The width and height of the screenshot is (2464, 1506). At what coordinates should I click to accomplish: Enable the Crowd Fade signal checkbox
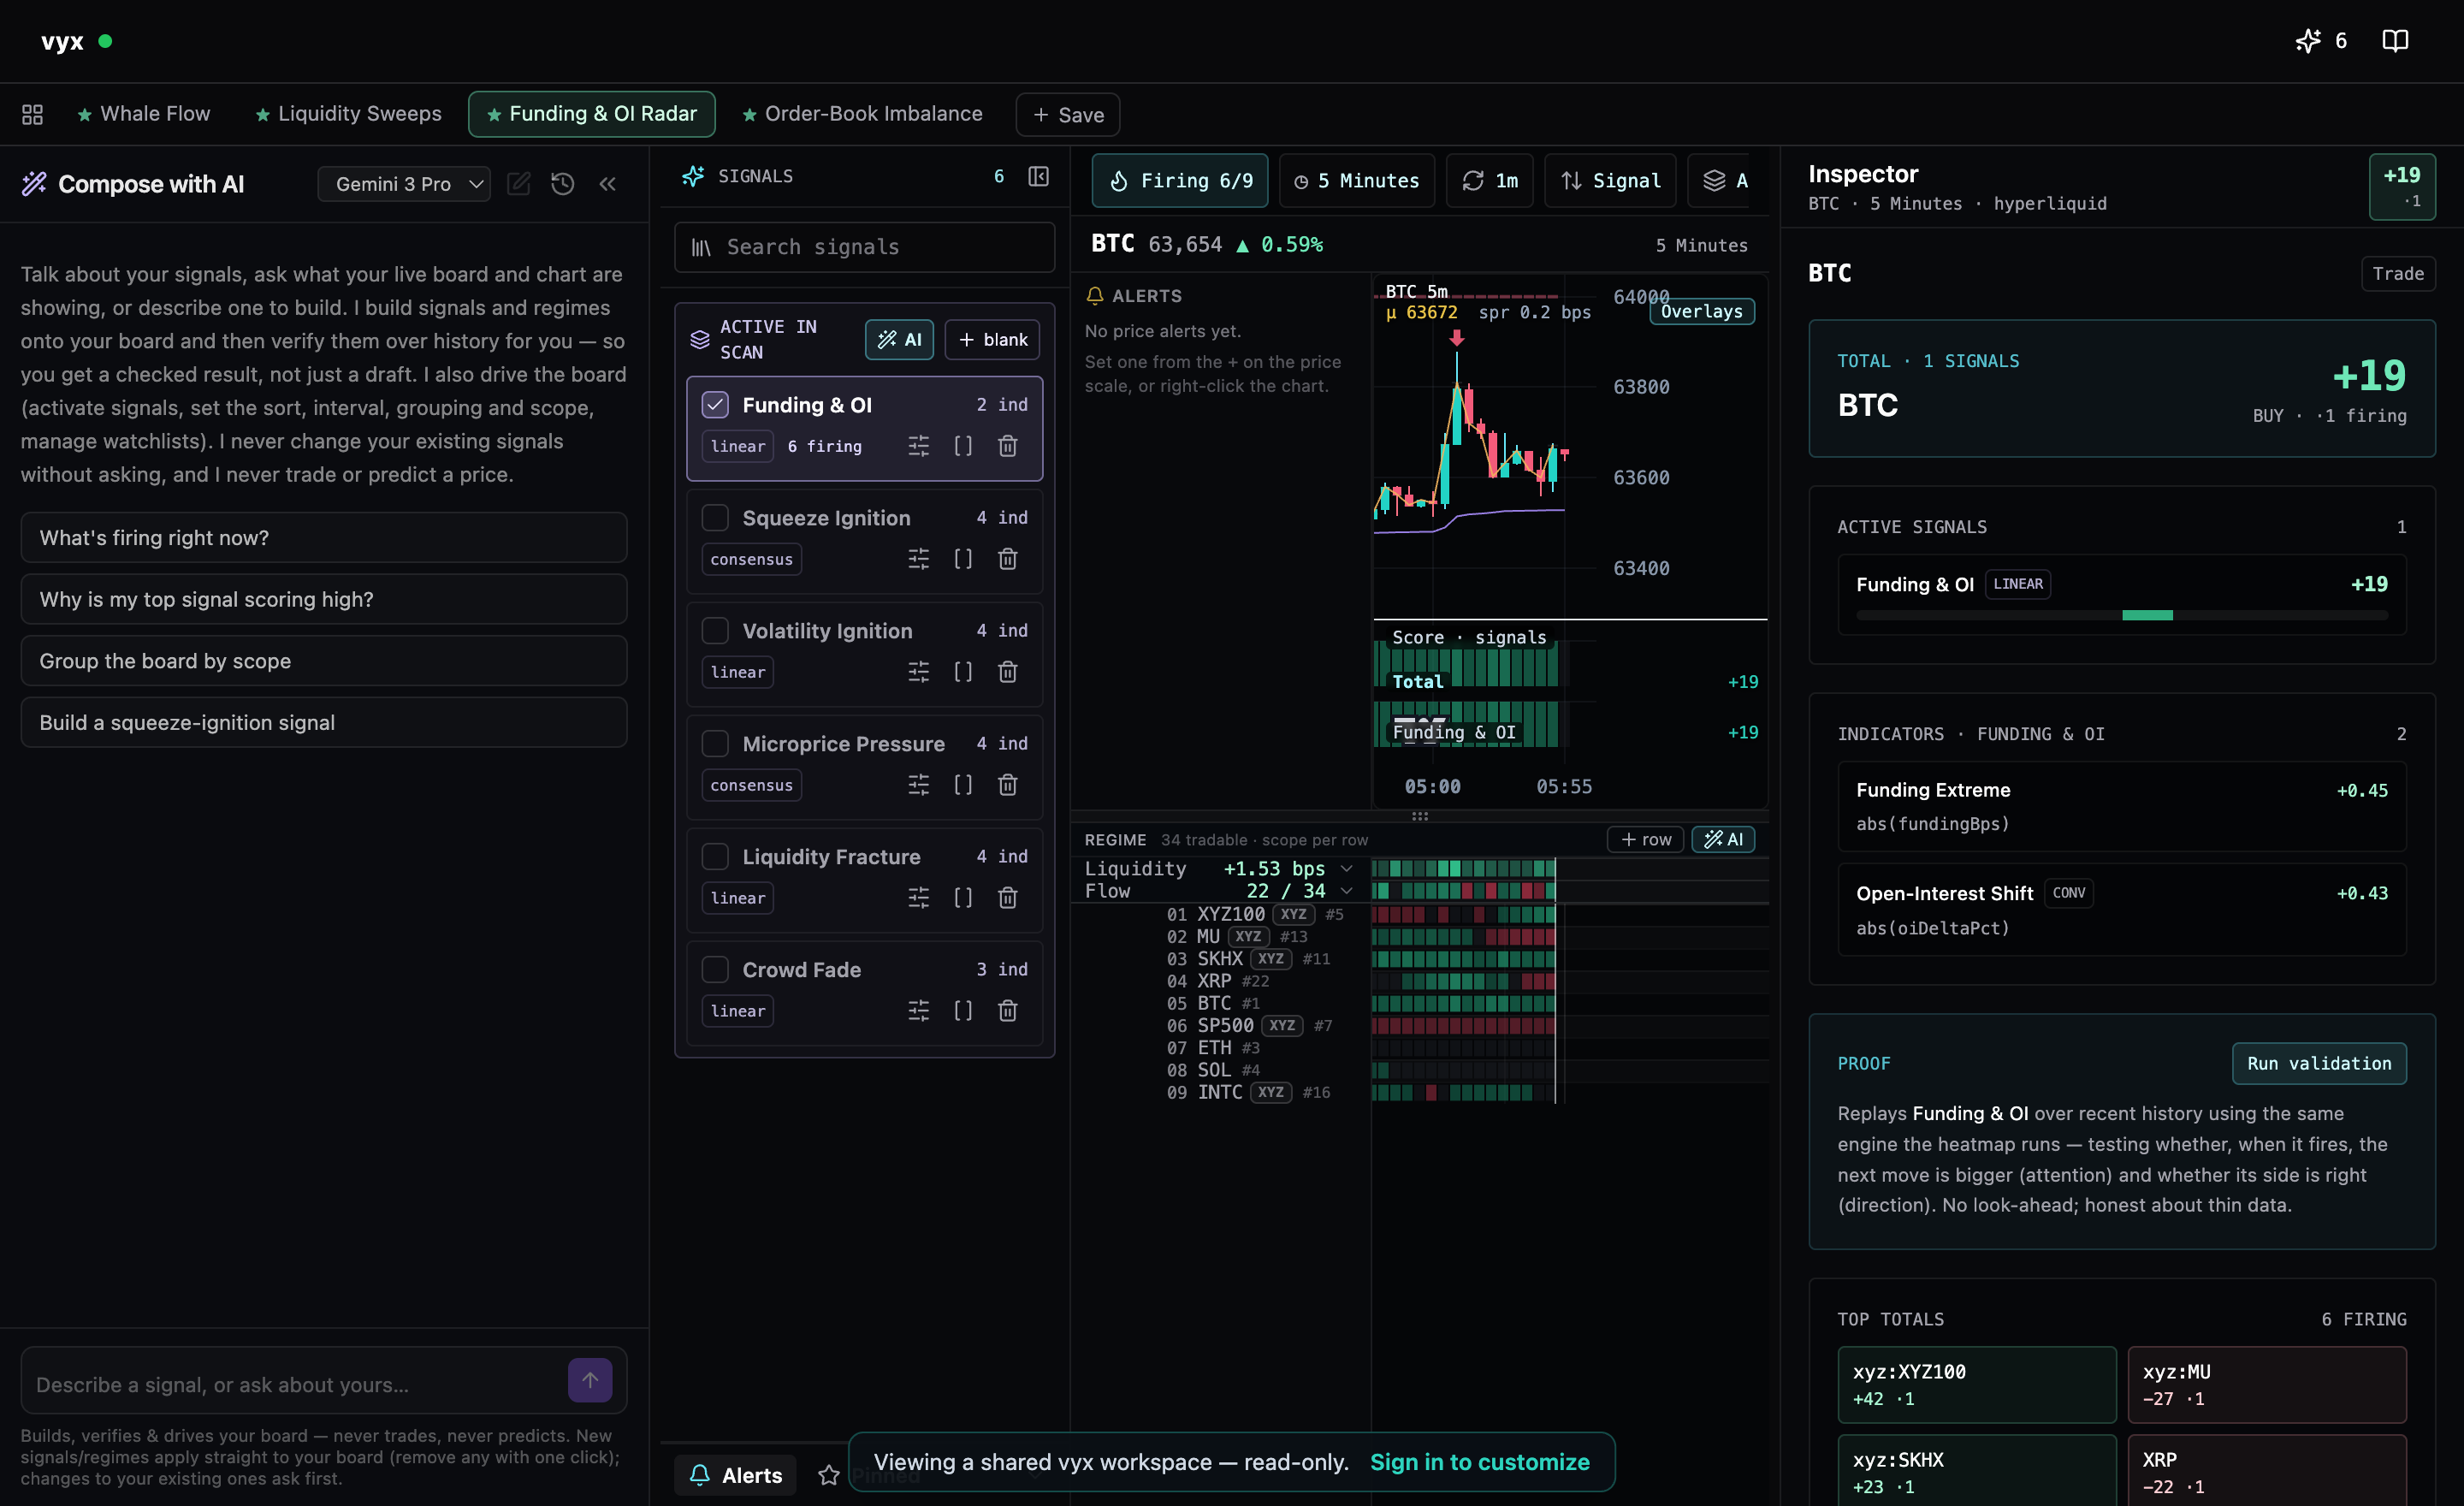pos(715,970)
